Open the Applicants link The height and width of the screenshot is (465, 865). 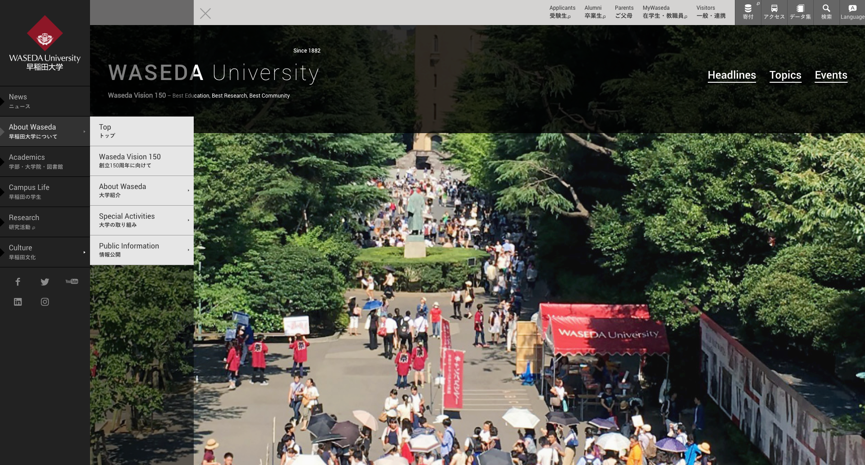pyautogui.click(x=562, y=12)
